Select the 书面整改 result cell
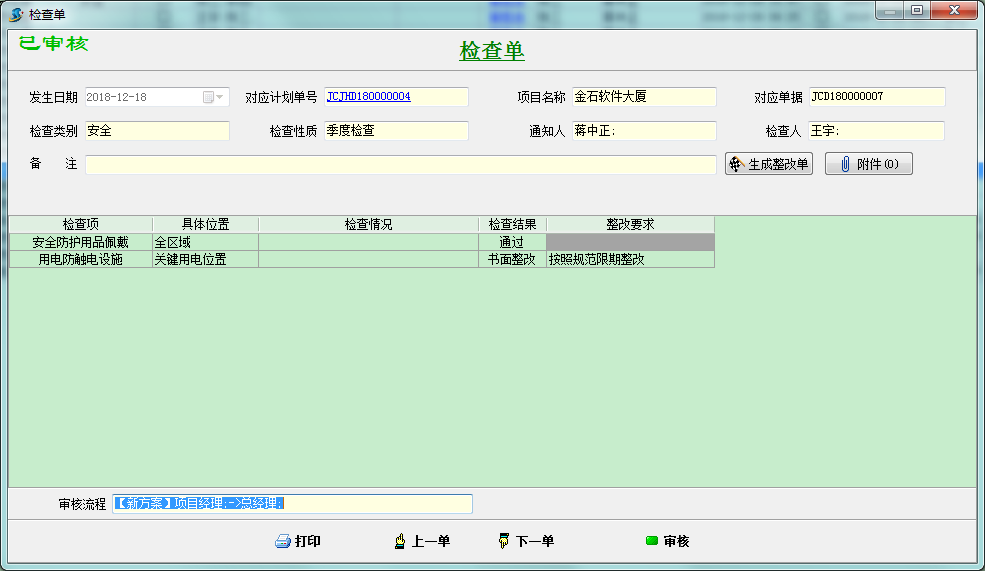The width and height of the screenshot is (985, 571). (513, 259)
